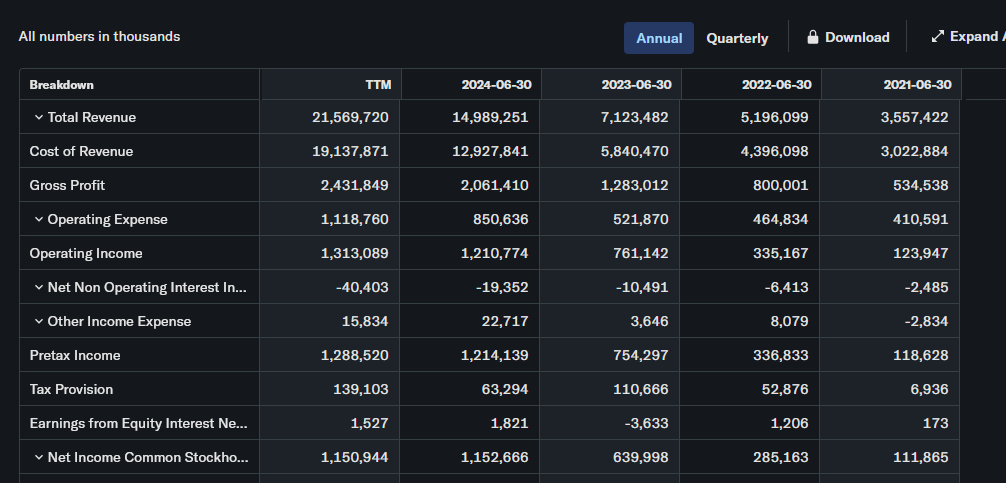This screenshot has height=483, width=1006.
Task: Click the expand arrows icon
Action: click(937, 37)
